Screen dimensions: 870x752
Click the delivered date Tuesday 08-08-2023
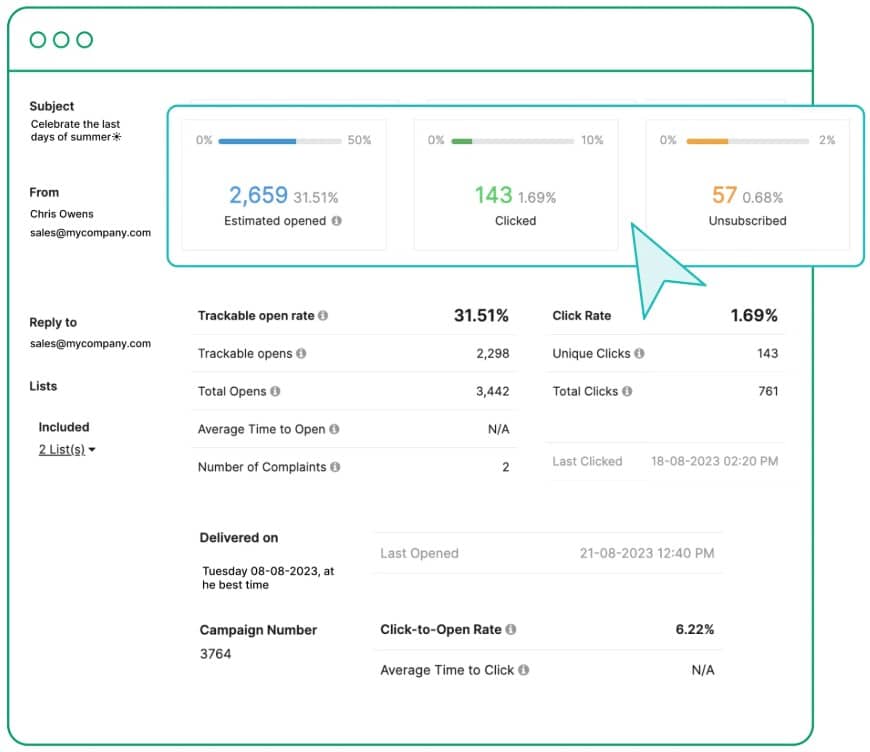(x=268, y=578)
